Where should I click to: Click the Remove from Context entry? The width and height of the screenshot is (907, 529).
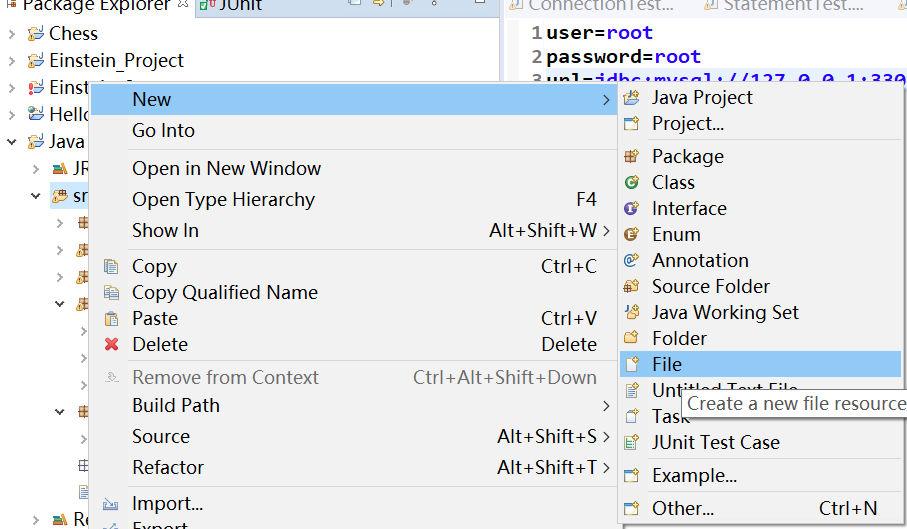[354, 378]
